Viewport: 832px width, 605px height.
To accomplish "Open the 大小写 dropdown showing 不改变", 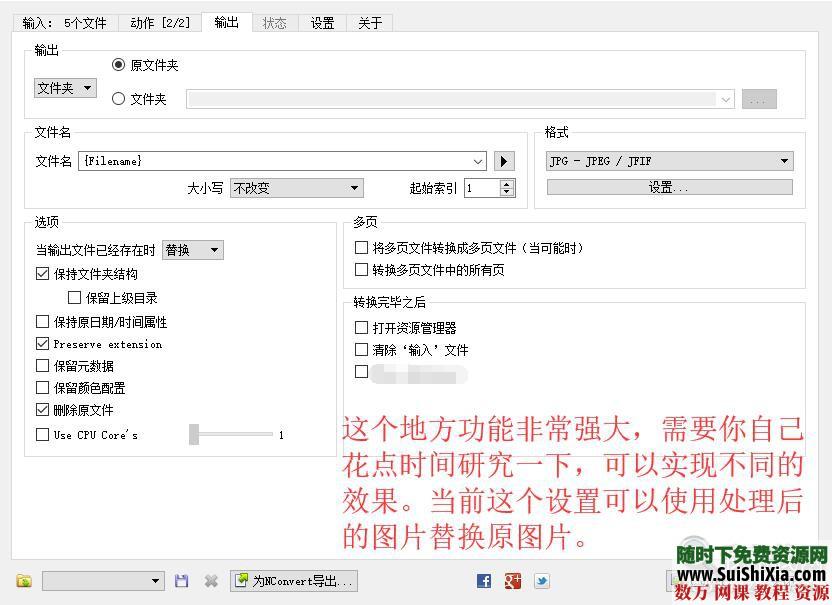I will coord(296,188).
